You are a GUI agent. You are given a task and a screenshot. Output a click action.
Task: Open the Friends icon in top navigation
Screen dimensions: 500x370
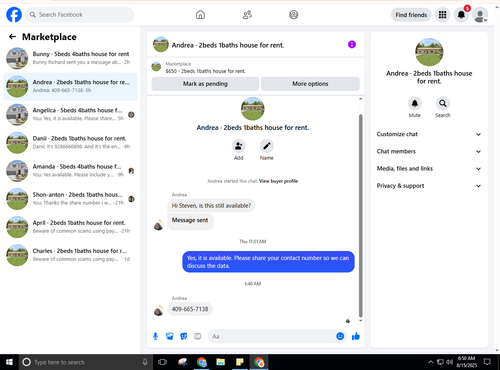pyautogui.click(x=247, y=15)
